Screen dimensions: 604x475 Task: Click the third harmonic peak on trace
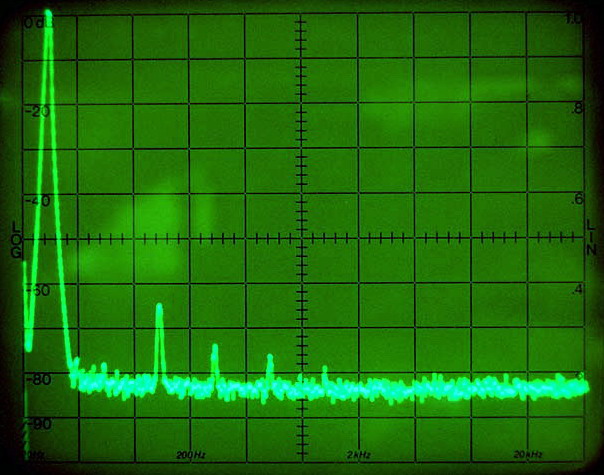[214, 348]
